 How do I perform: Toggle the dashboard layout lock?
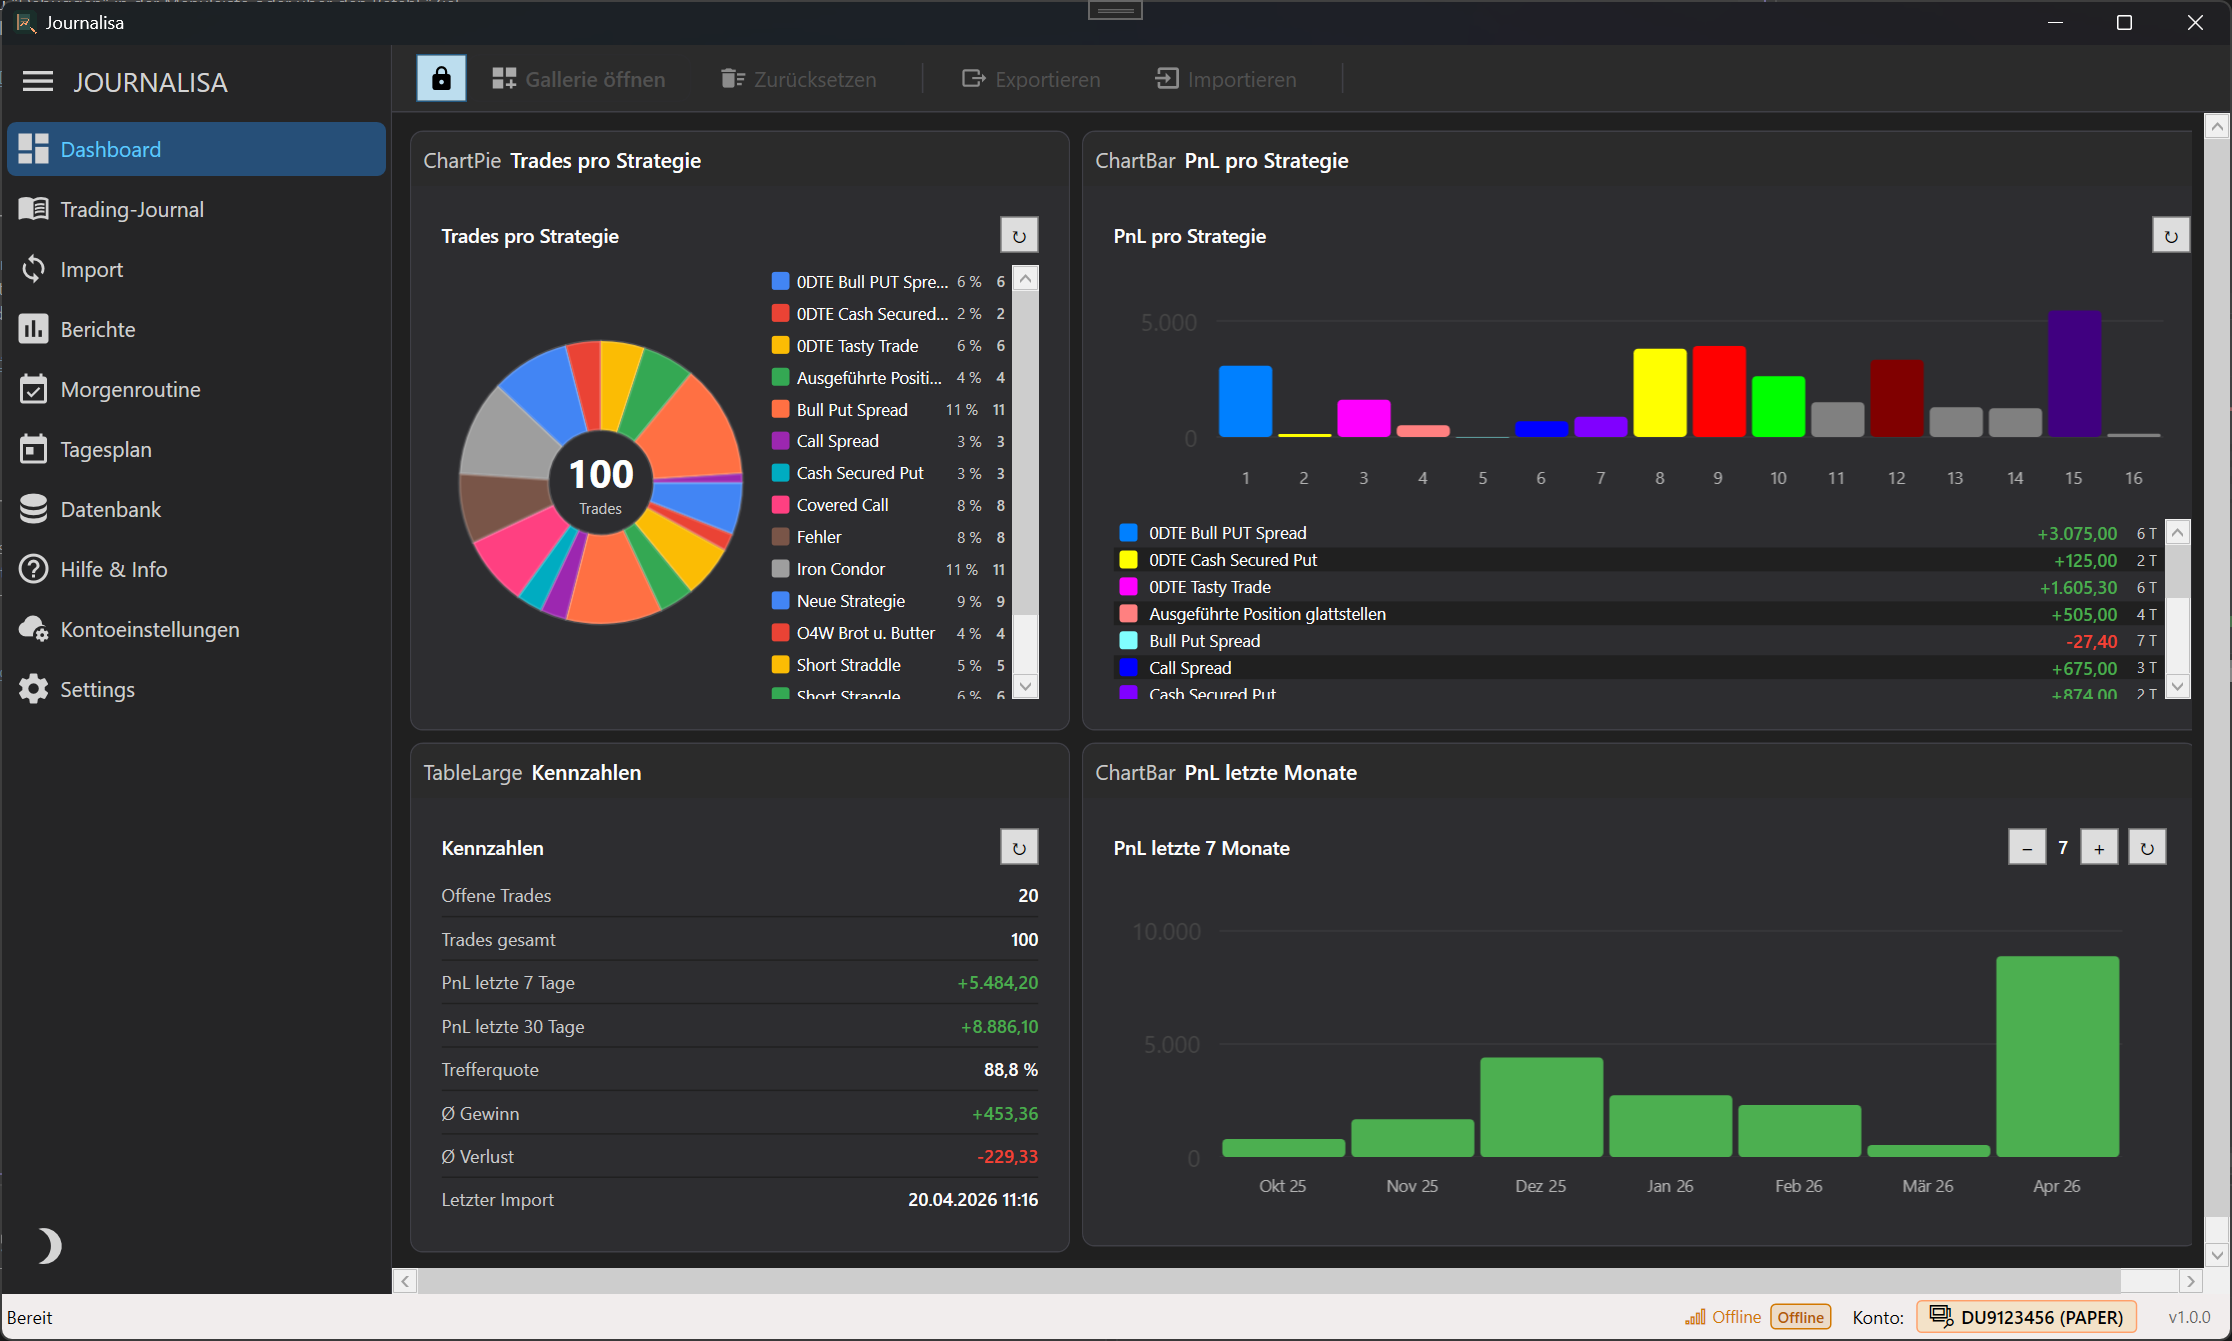(440, 78)
